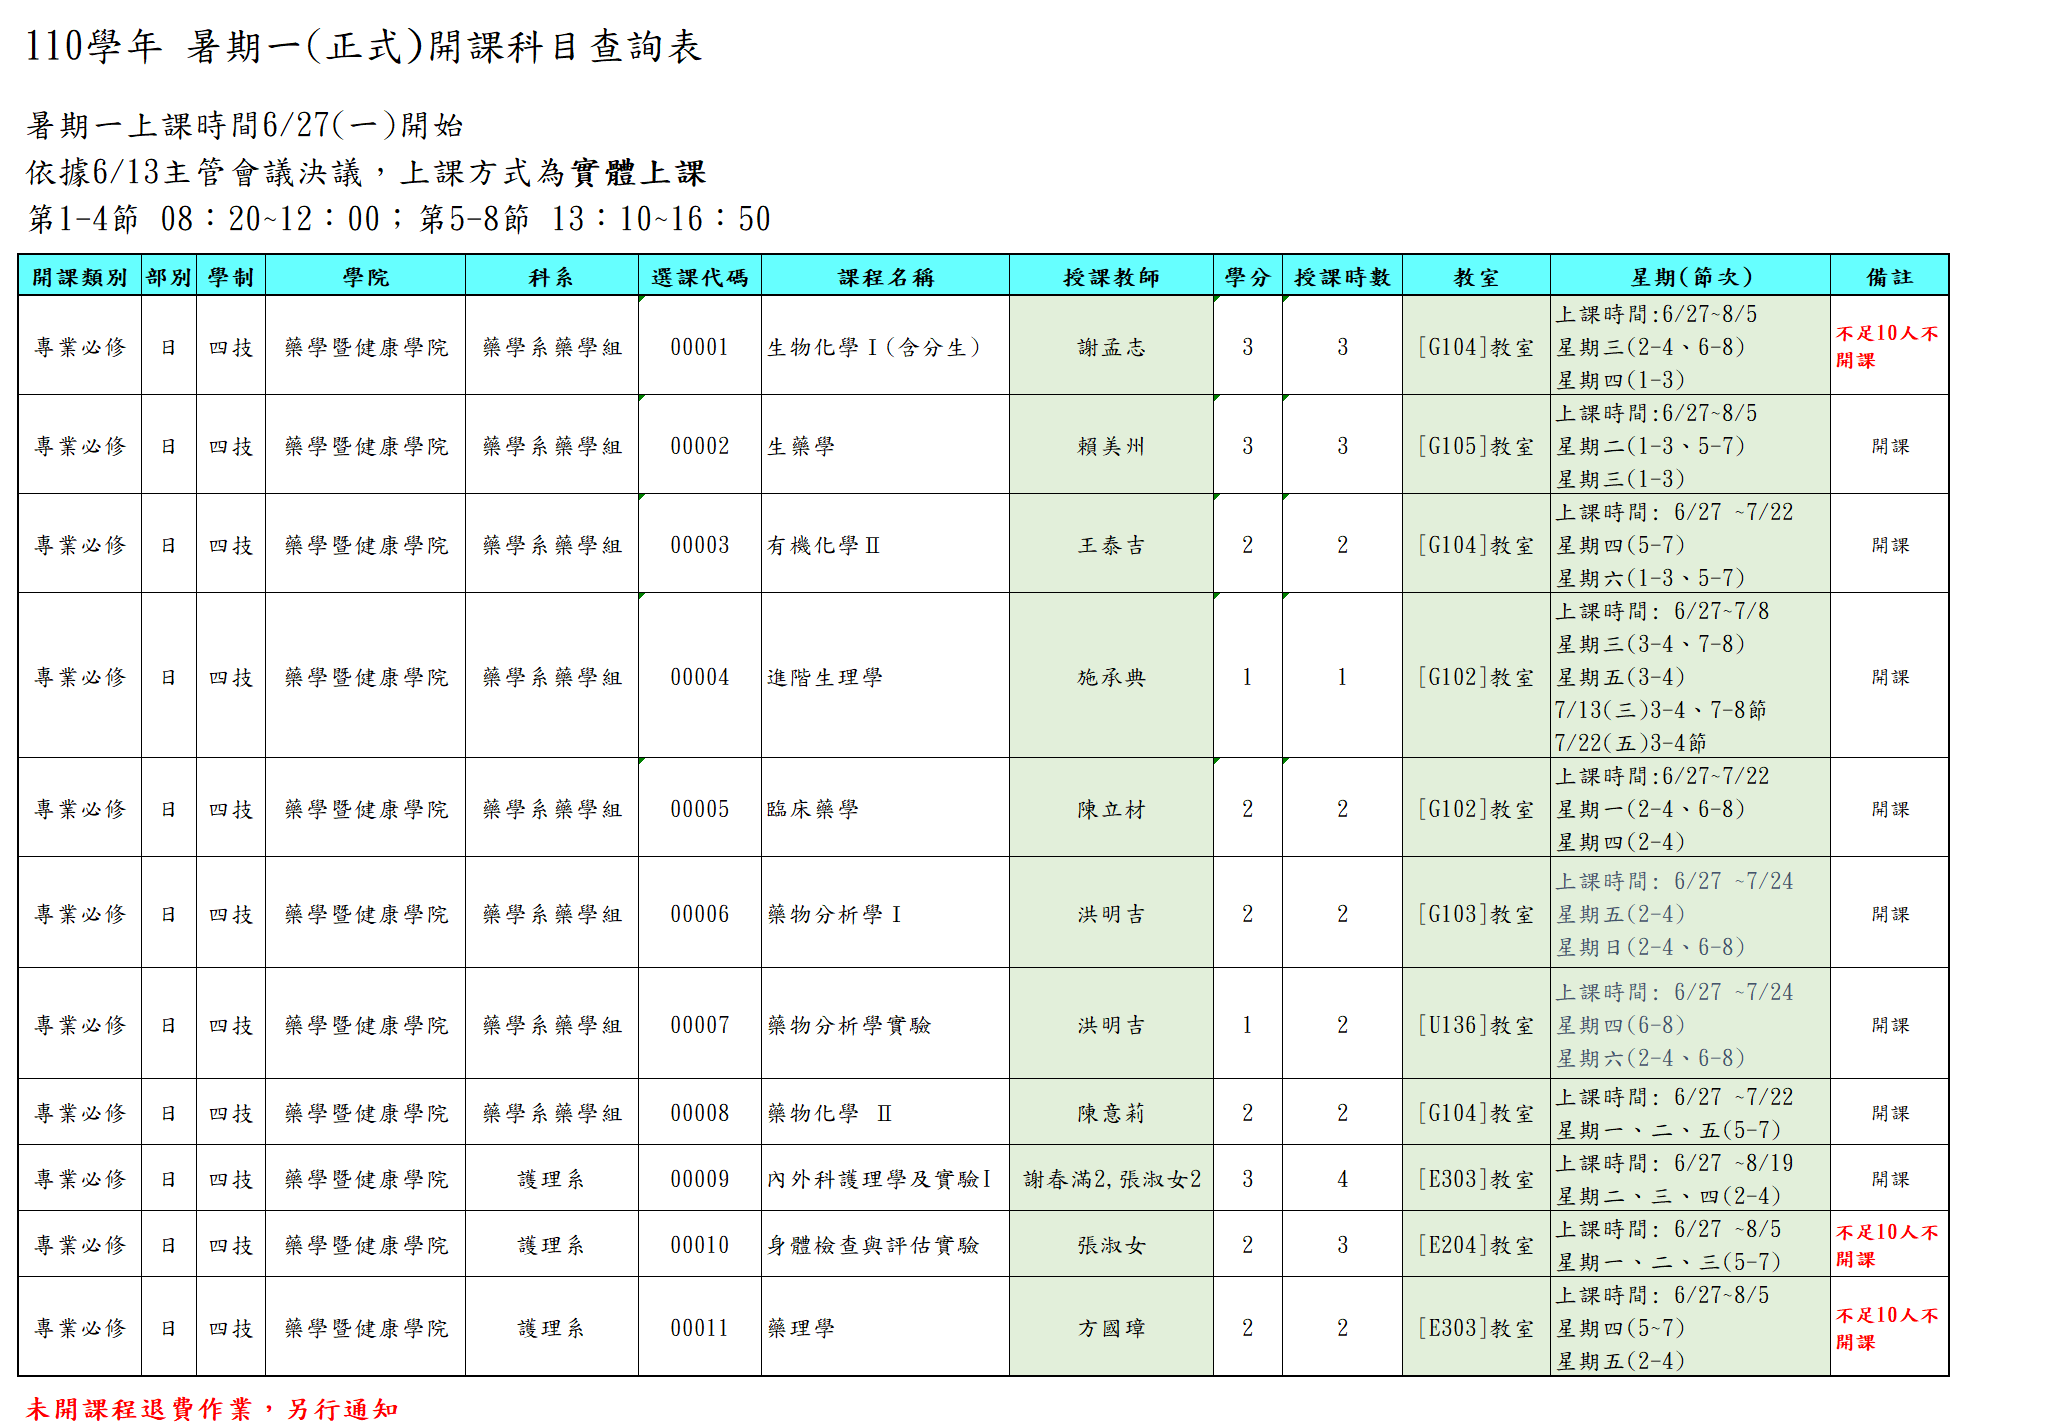Click the 課程名稱 column header
Viewport: 2048px width, 1425px height.
pyautogui.click(x=886, y=277)
